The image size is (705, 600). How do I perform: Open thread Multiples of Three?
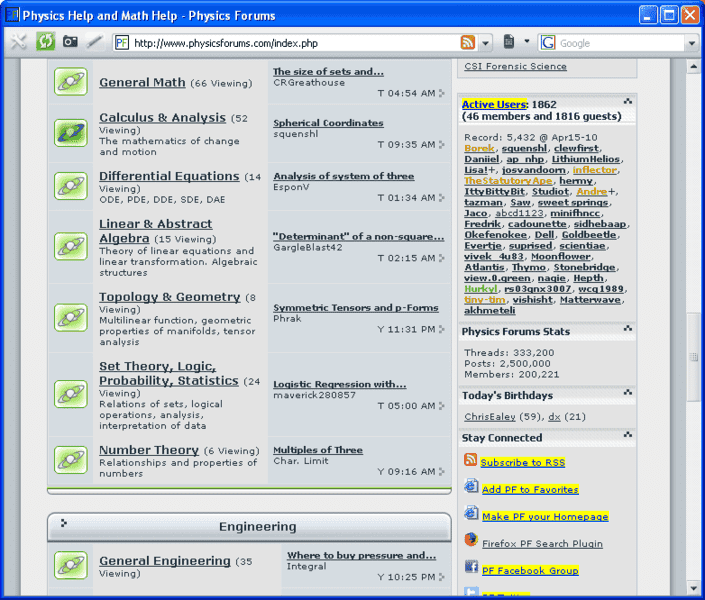click(318, 450)
